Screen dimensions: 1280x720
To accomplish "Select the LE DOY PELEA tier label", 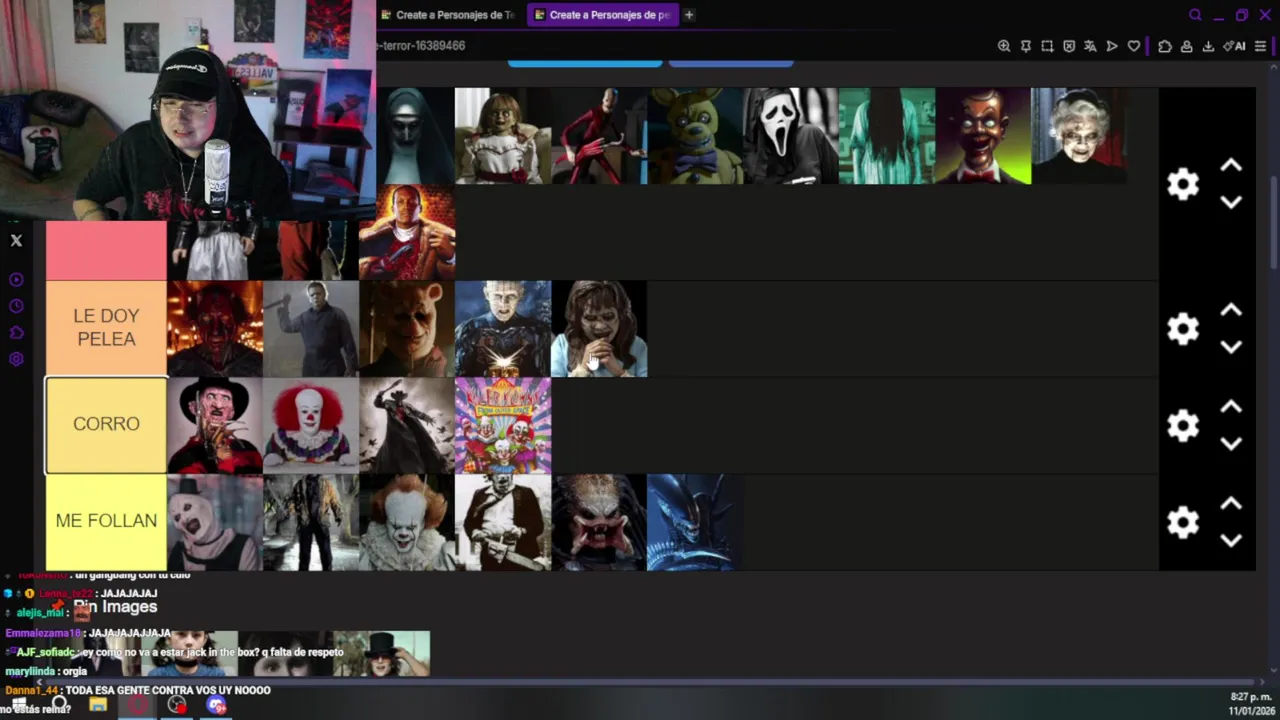I will [x=106, y=328].
